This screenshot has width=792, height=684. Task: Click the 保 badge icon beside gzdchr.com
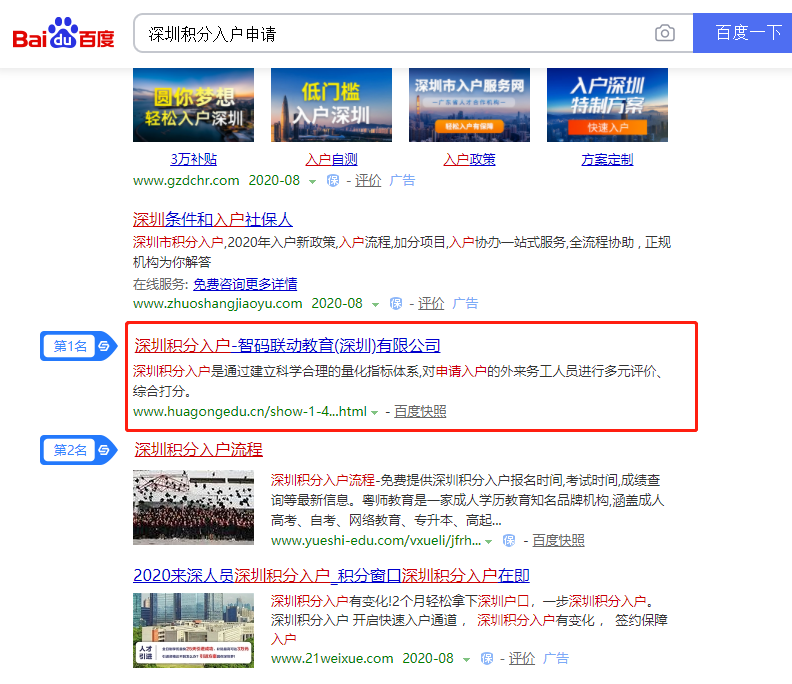click(x=333, y=180)
